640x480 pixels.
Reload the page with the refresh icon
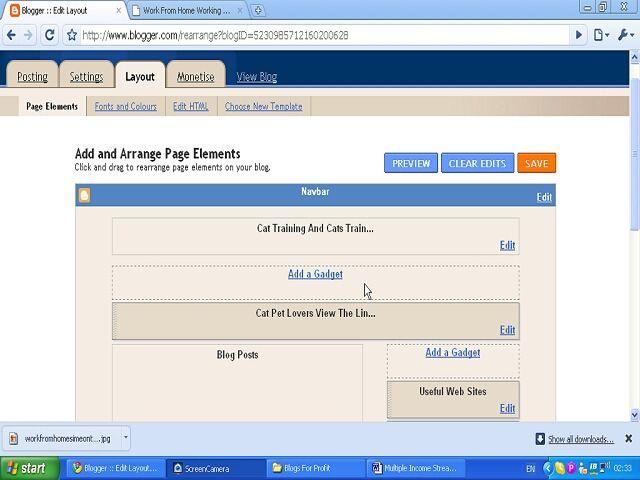click(51, 35)
